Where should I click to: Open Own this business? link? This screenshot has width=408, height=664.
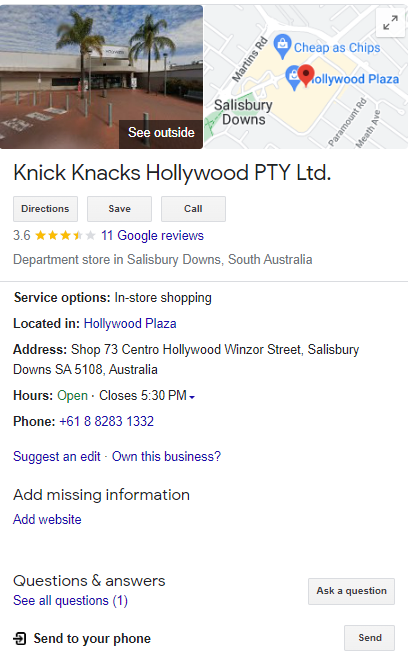point(167,456)
